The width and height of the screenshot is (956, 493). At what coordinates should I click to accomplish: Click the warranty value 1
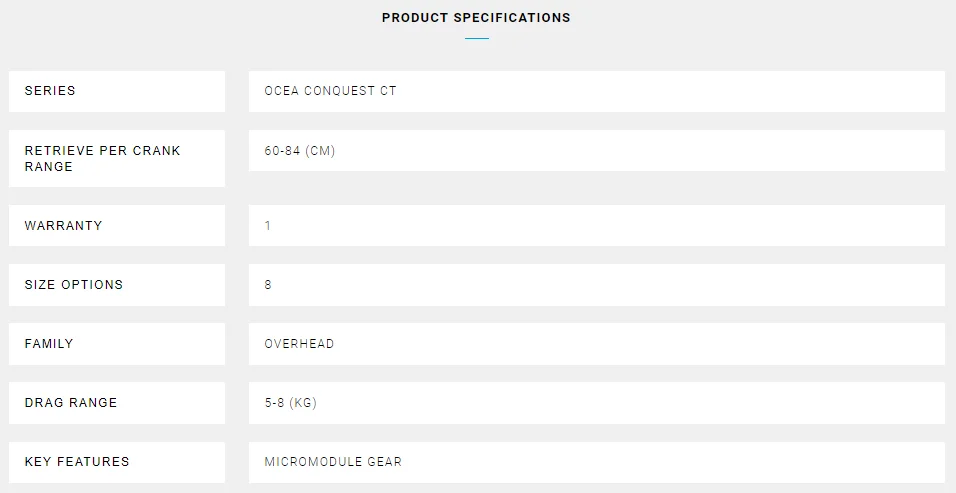268,226
